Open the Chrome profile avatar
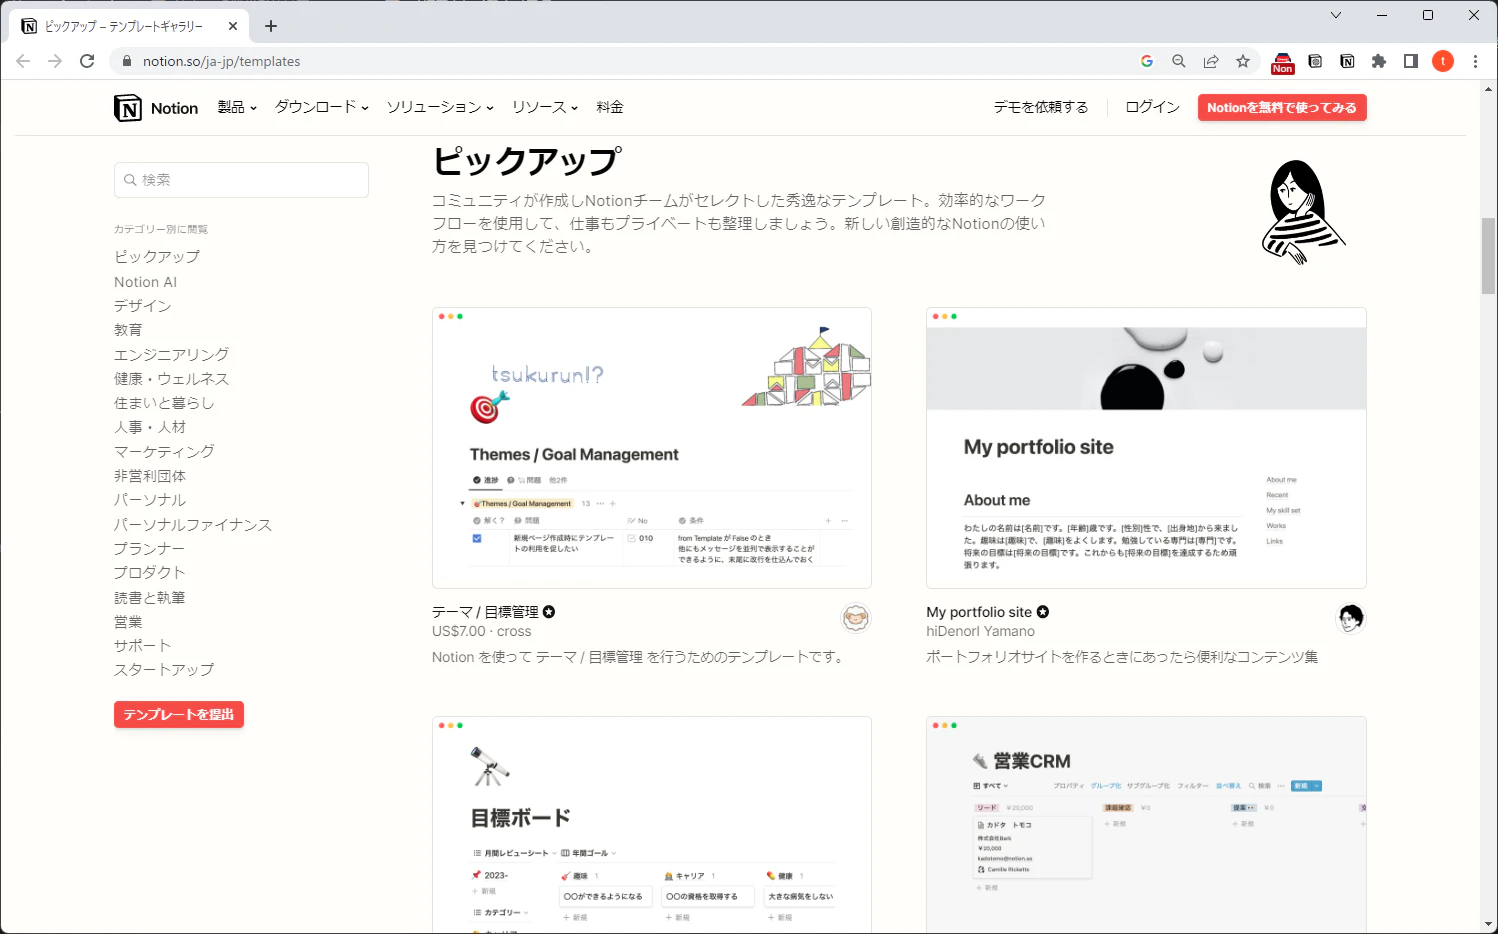Screen dimensions: 1498x934 tap(1443, 61)
